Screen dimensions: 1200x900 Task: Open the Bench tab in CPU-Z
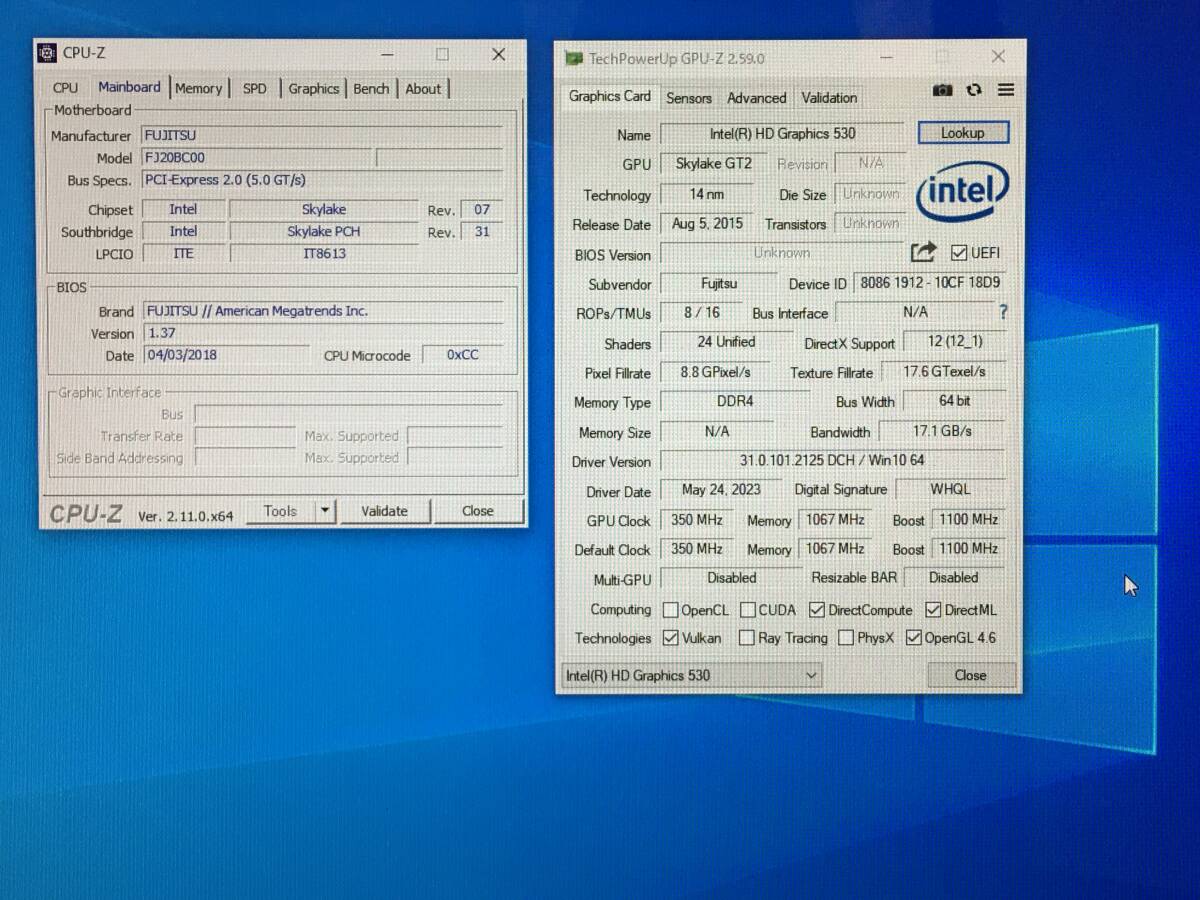tap(371, 88)
